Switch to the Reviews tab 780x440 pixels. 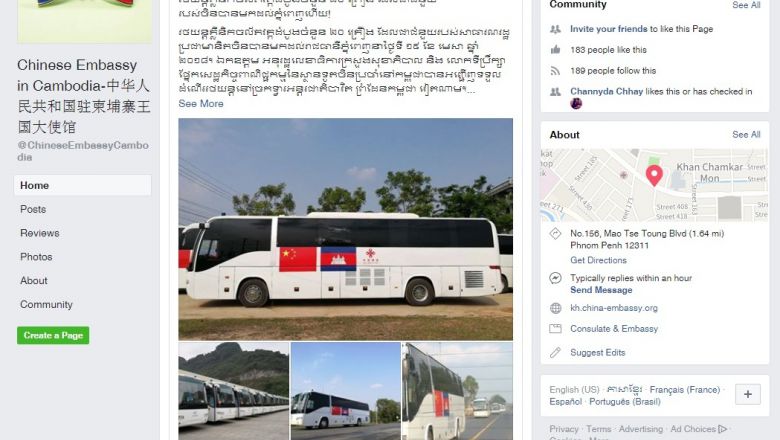pyautogui.click(x=40, y=233)
